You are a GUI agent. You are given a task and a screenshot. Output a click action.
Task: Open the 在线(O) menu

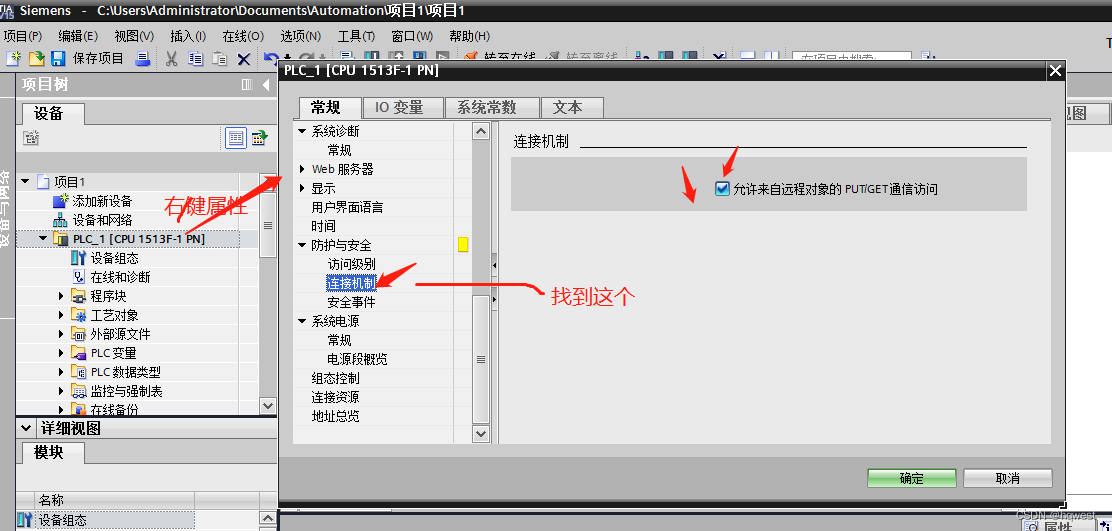[243, 36]
